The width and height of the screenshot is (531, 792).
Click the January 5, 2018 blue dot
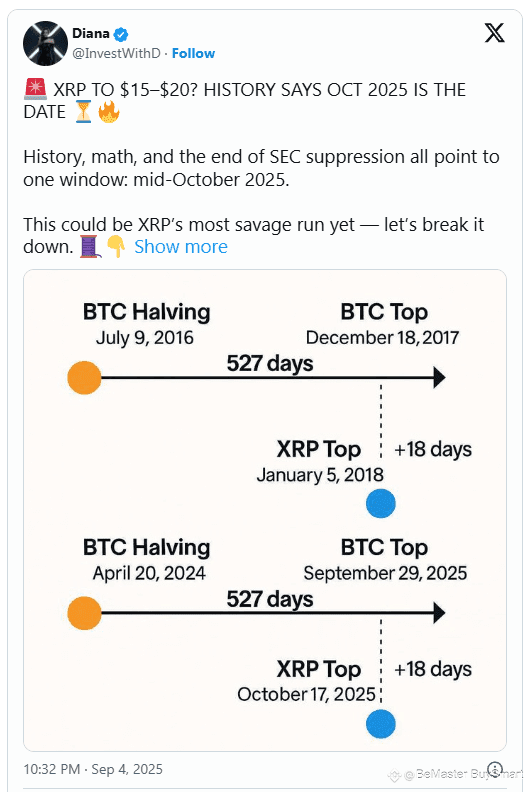pos(380,504)
